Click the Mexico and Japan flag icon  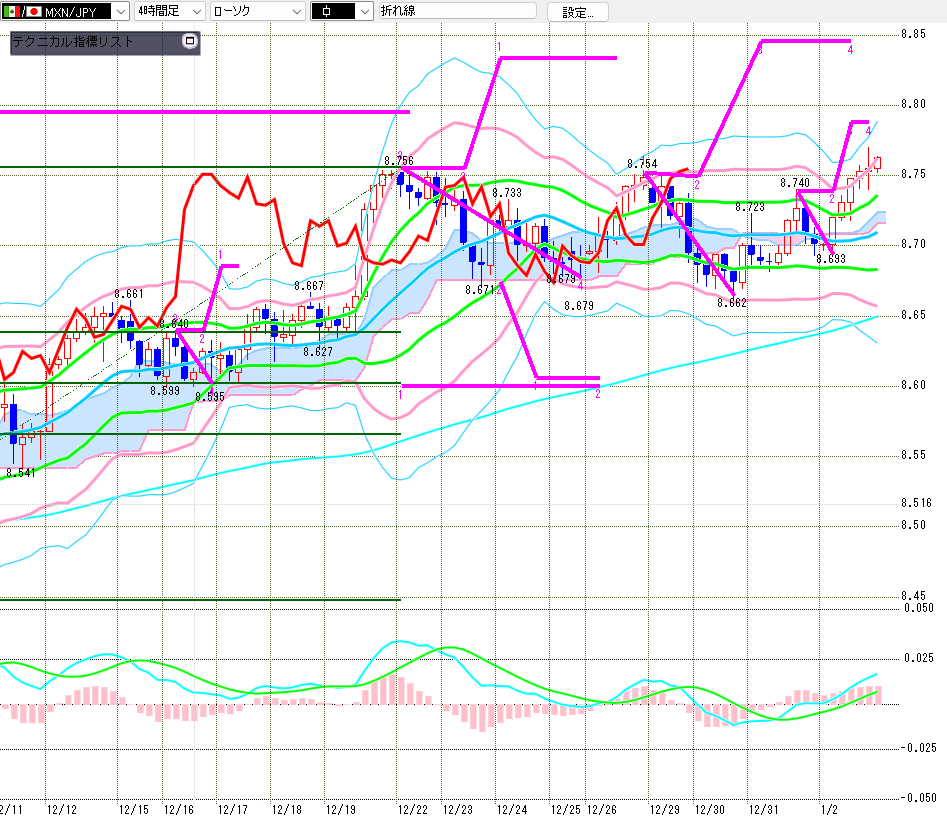pos(22,12)
